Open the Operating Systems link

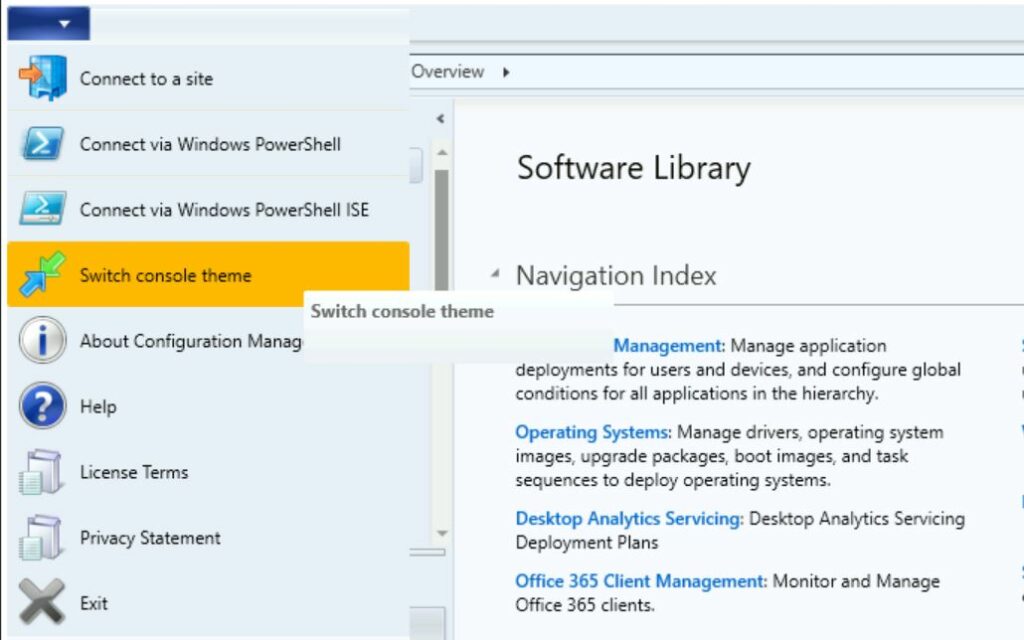coord(593,432)
